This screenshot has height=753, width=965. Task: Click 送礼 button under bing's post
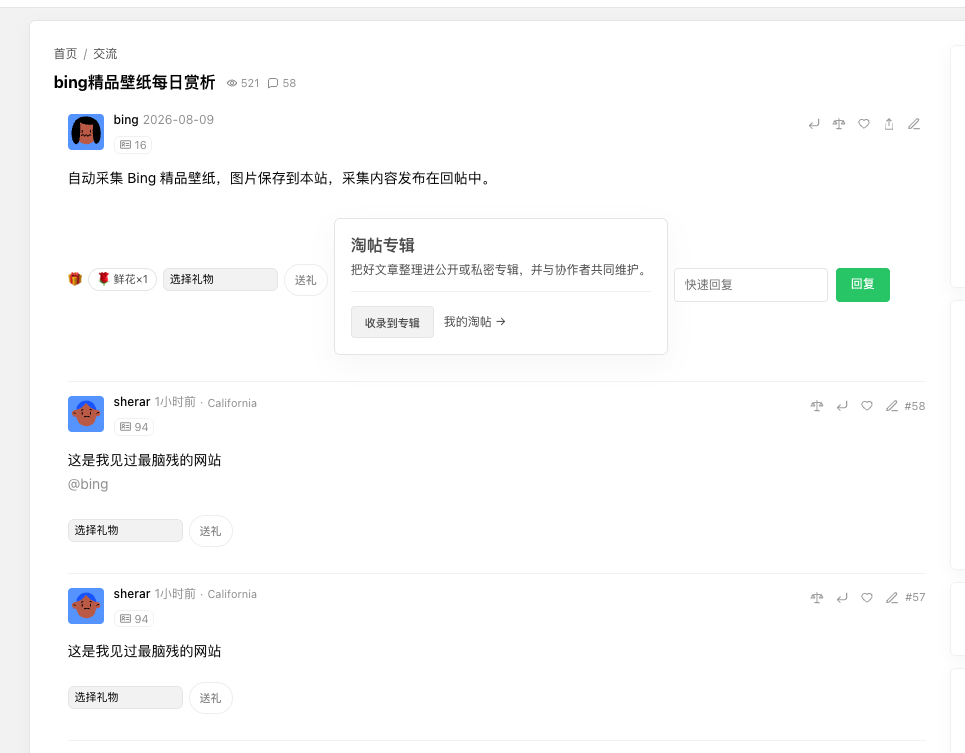click(x=305, y=280)
